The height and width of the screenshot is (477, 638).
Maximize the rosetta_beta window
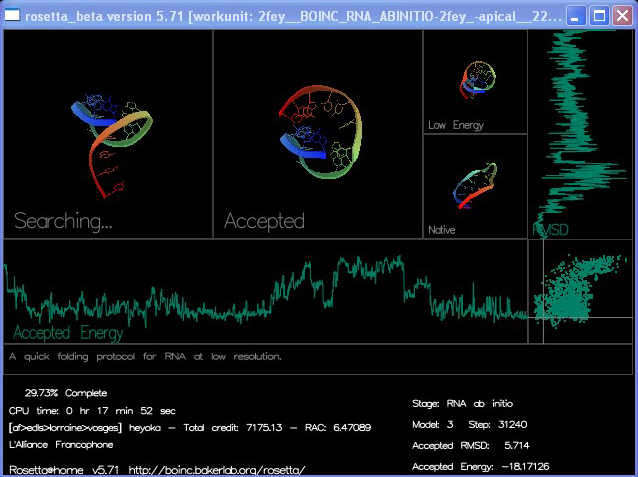(599, 15)
